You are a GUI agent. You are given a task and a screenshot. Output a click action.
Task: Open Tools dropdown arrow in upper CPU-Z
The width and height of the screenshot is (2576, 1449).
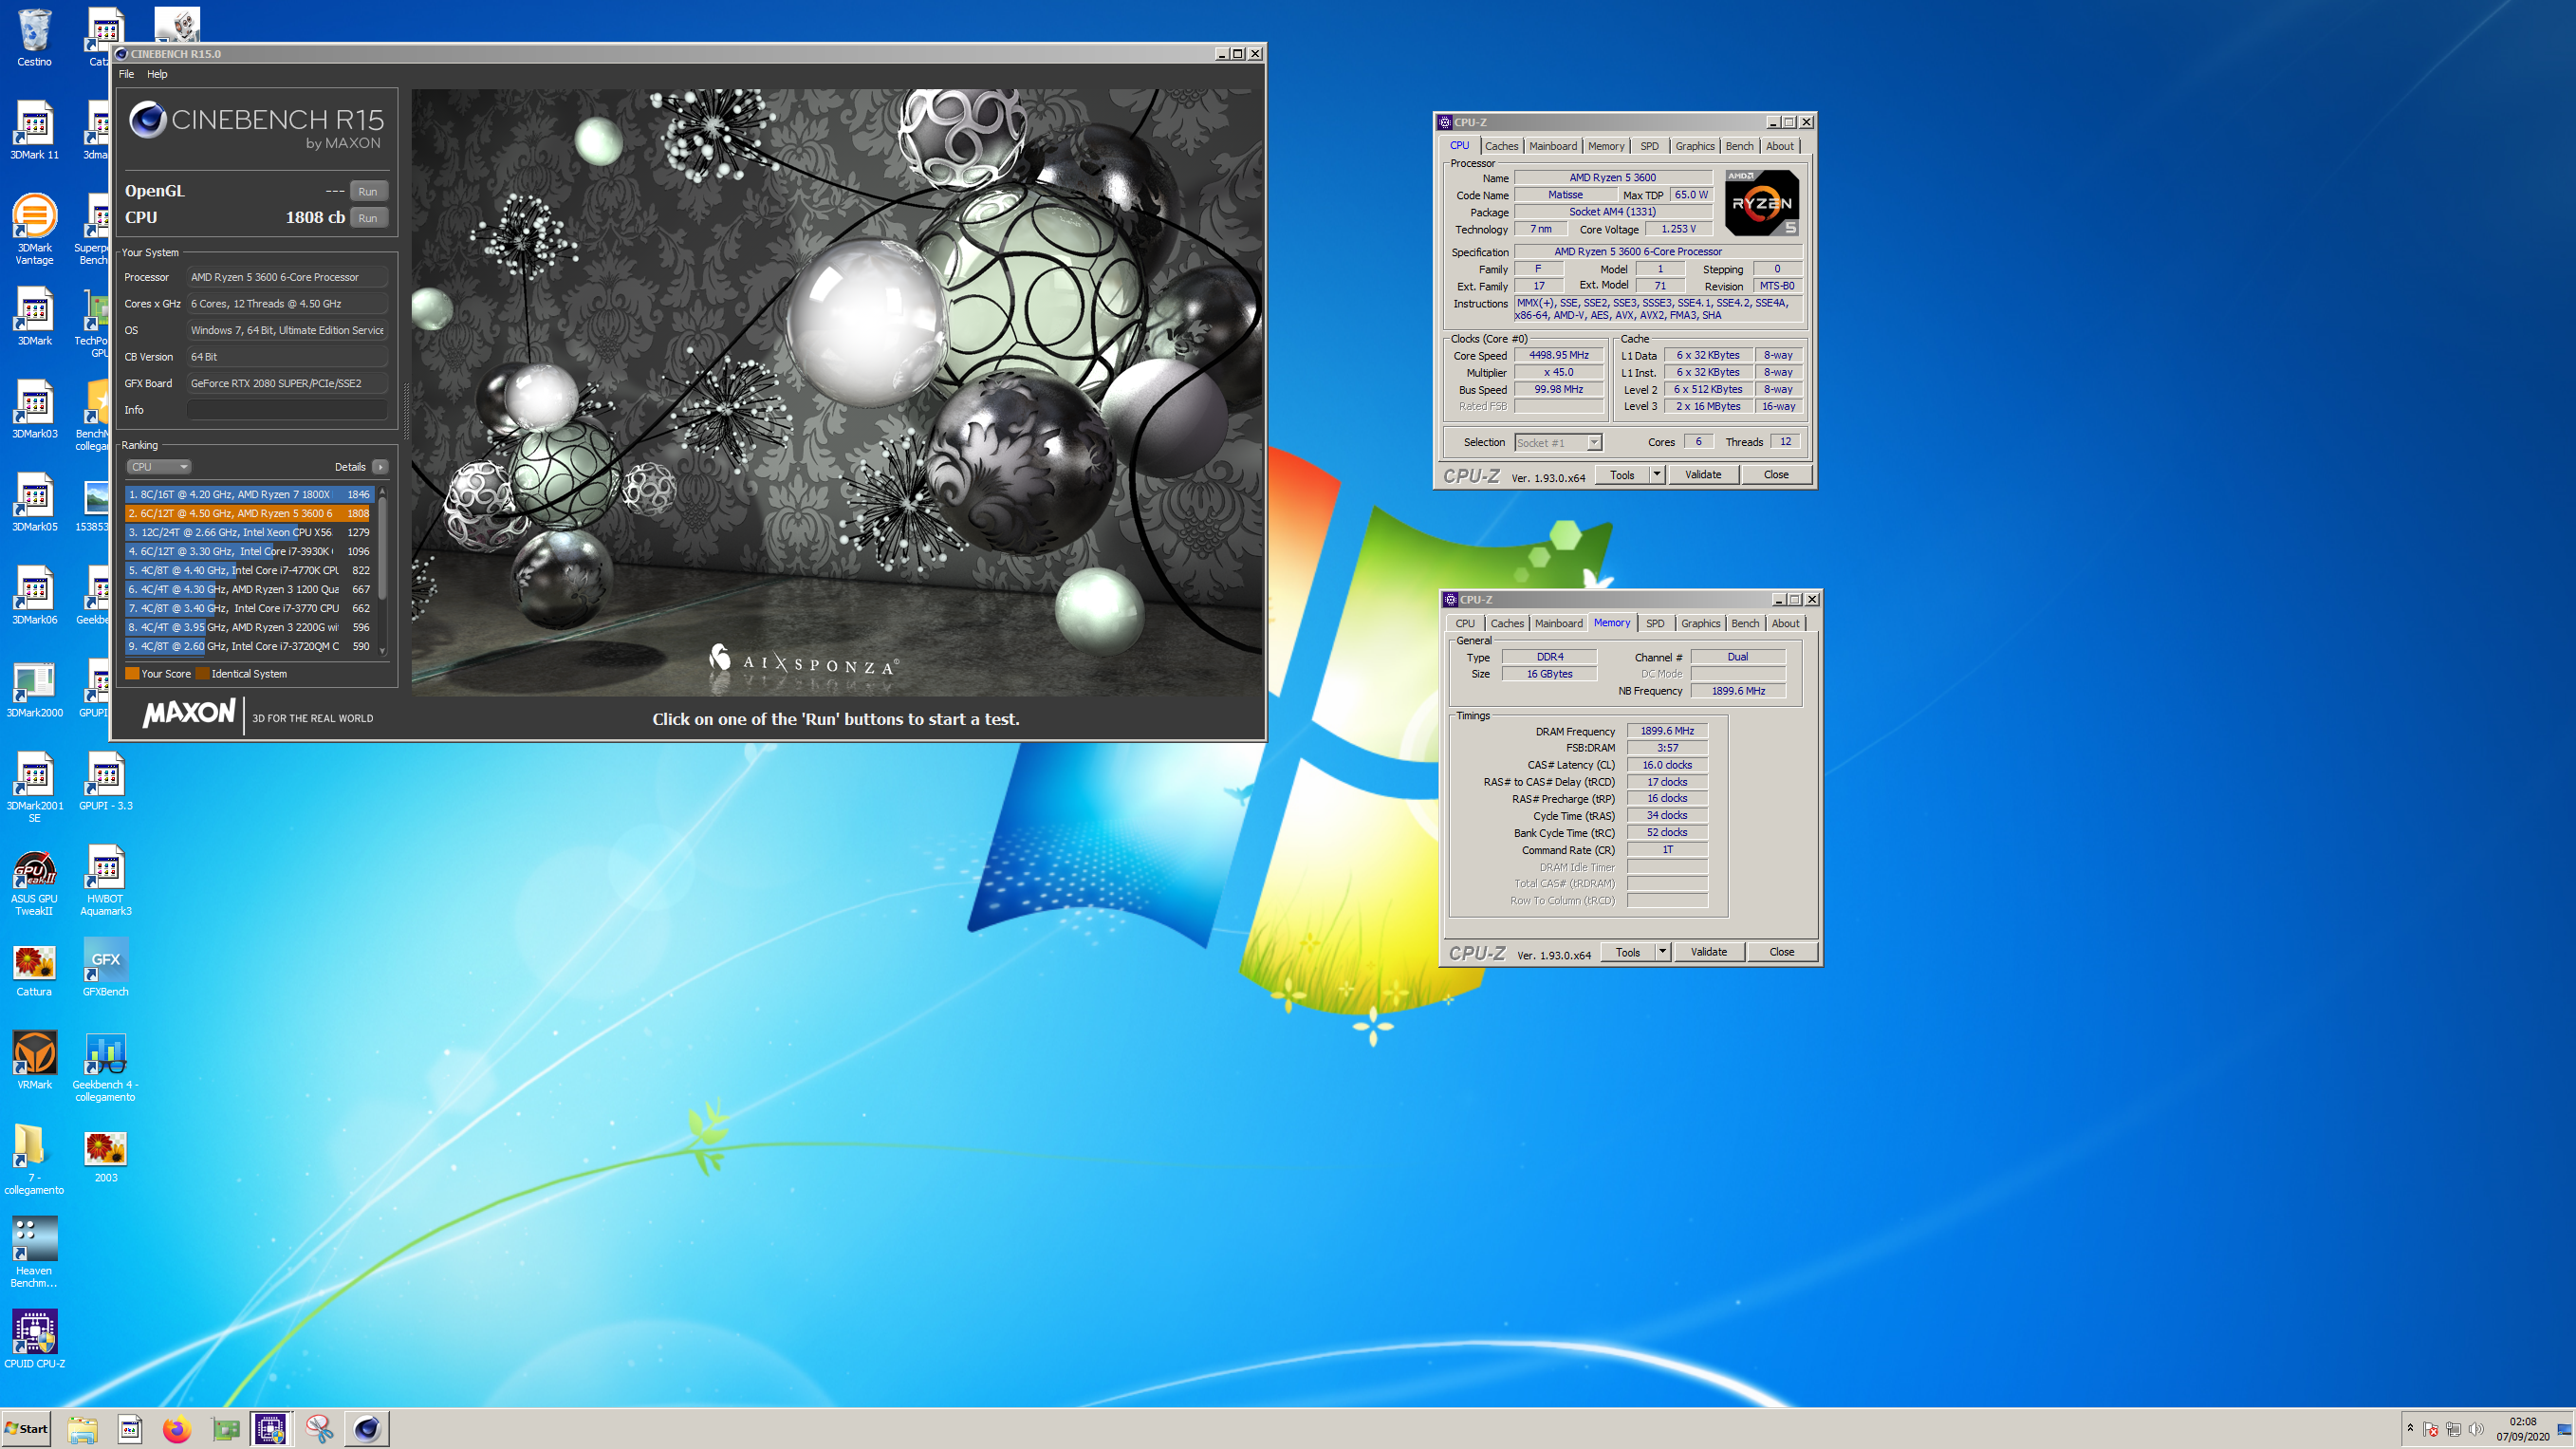click(1657, 475)
